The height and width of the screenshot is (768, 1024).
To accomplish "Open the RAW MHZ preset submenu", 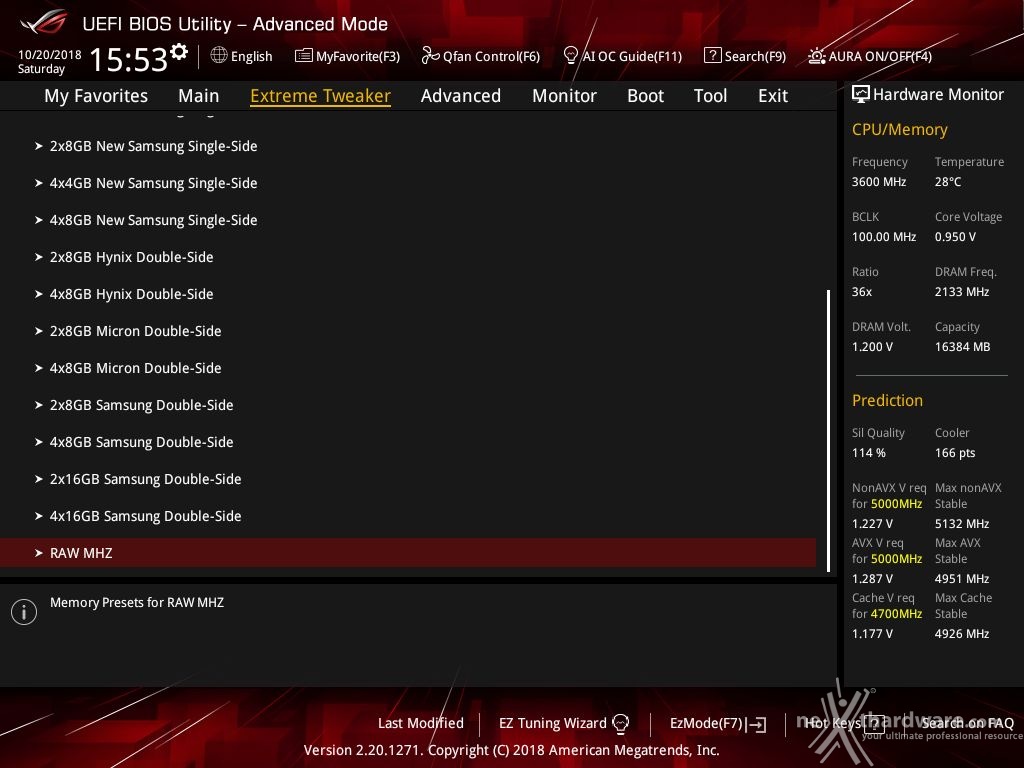I will (408, 553).
